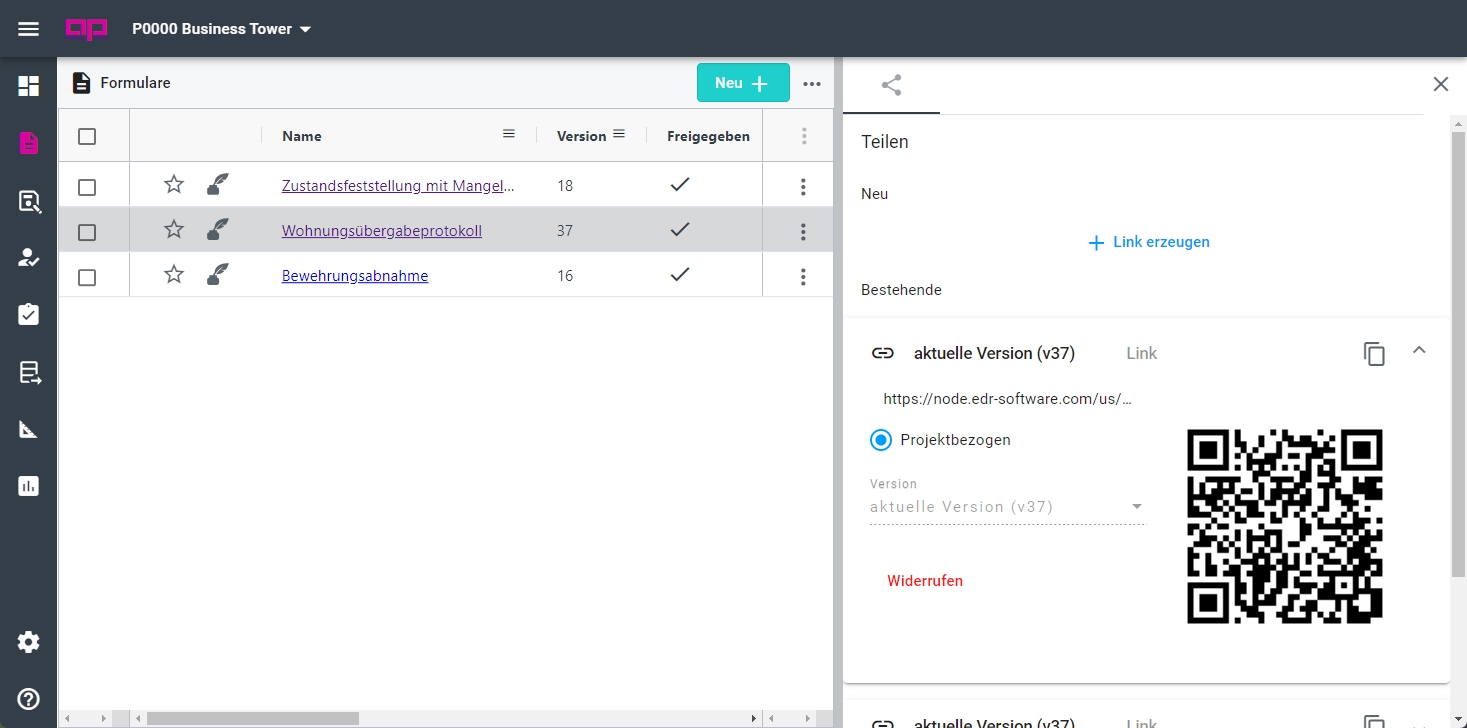Open the hamburger navigation menu
Viewport: 1467px width, 728px height.
(28, 29)
